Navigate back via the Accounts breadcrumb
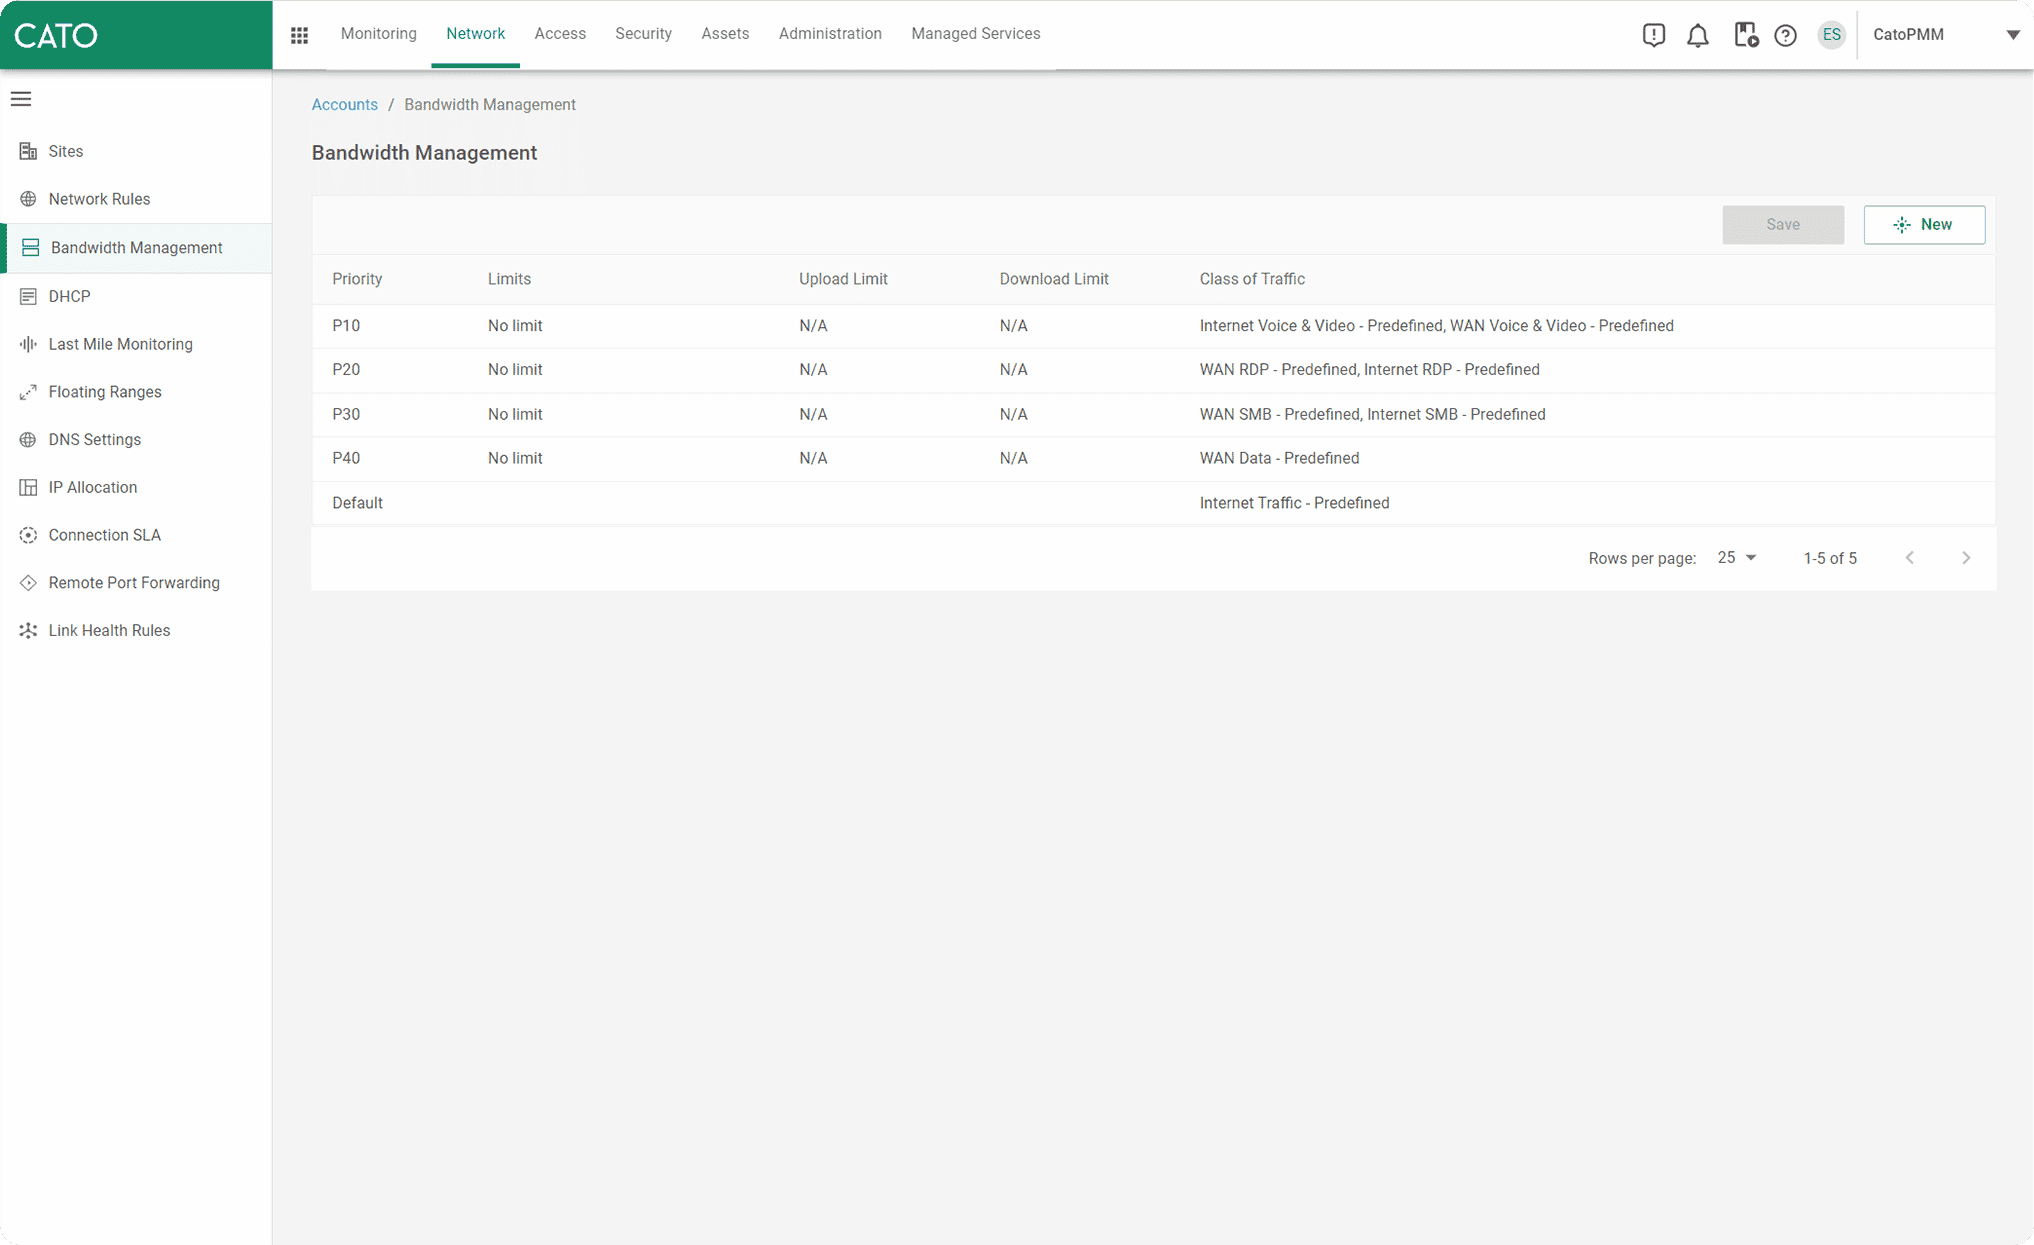 click(x=344, y=104)
